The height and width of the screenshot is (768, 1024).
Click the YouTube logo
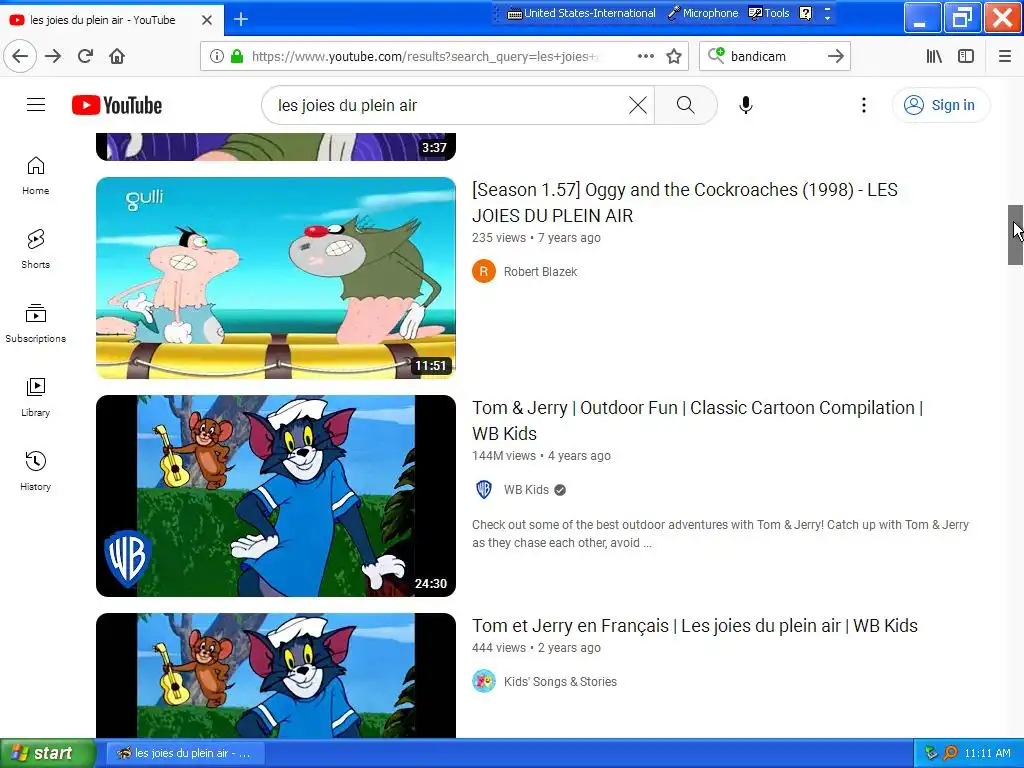click(x=117, y=105)
